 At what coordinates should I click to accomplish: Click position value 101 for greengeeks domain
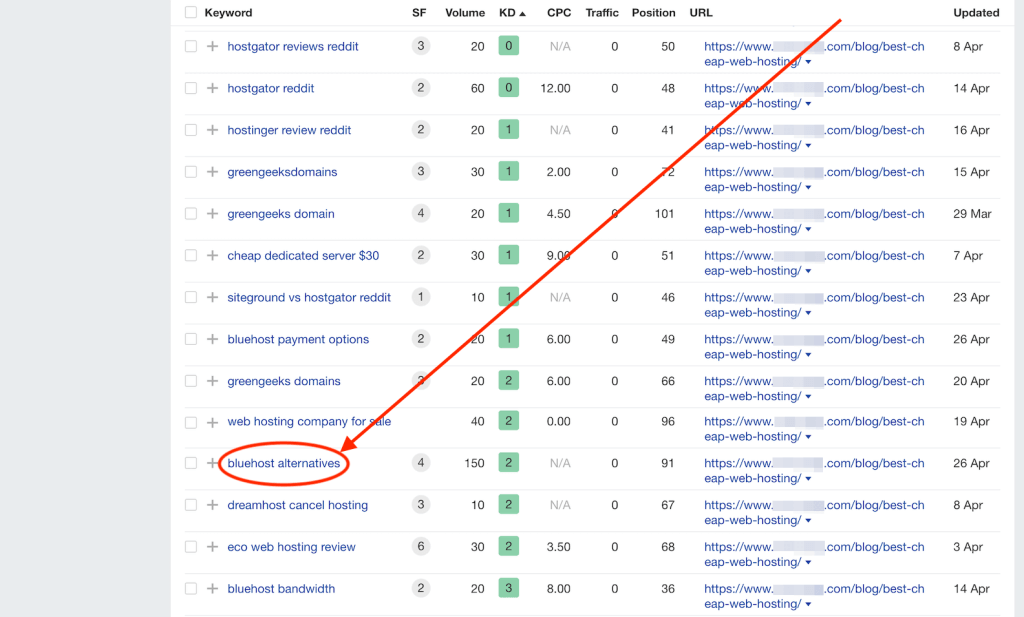(665, 214)
